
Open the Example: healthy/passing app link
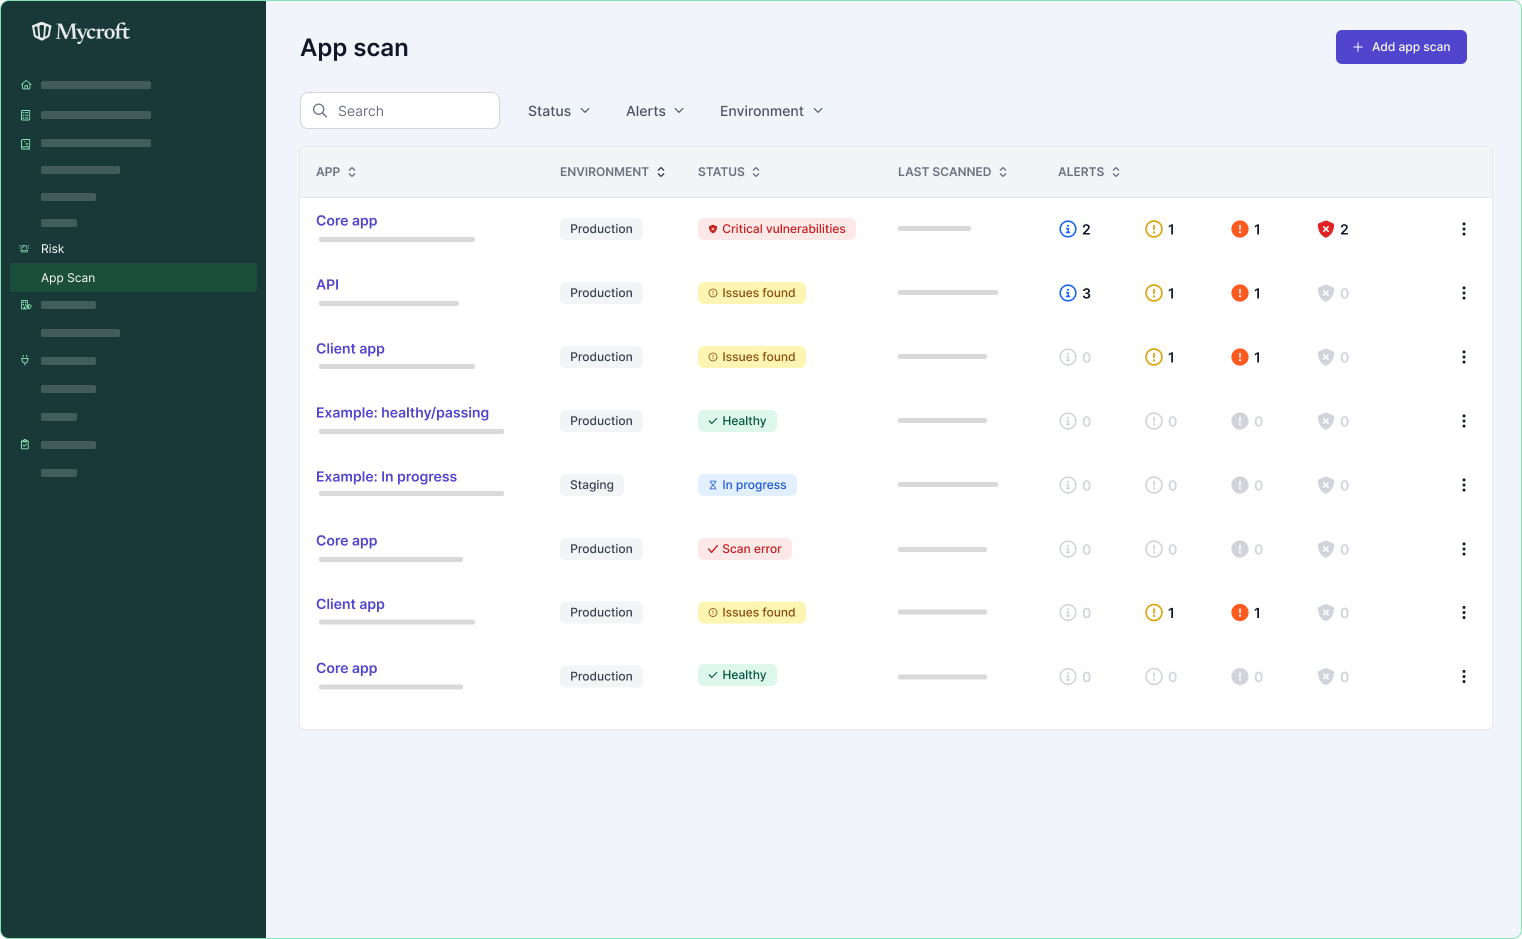pos(402,413)
